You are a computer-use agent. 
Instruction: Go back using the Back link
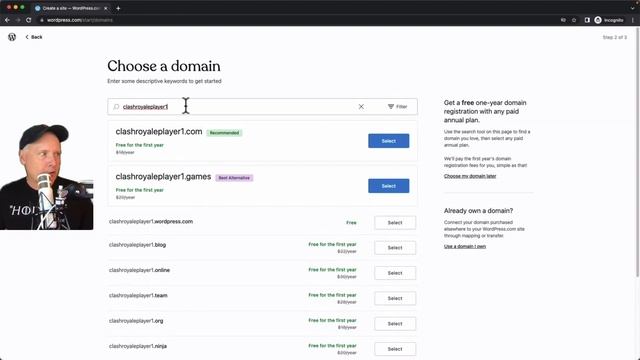coord(34,37)
